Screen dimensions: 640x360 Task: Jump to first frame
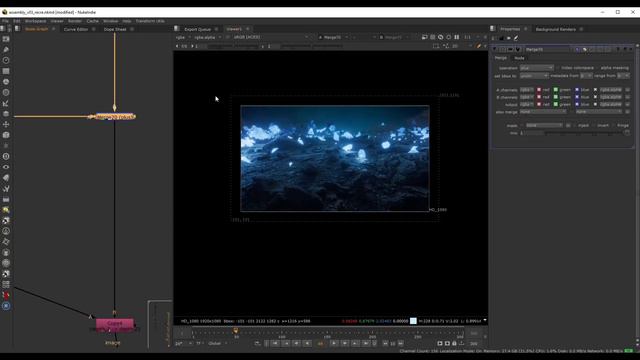click(276, 344)
